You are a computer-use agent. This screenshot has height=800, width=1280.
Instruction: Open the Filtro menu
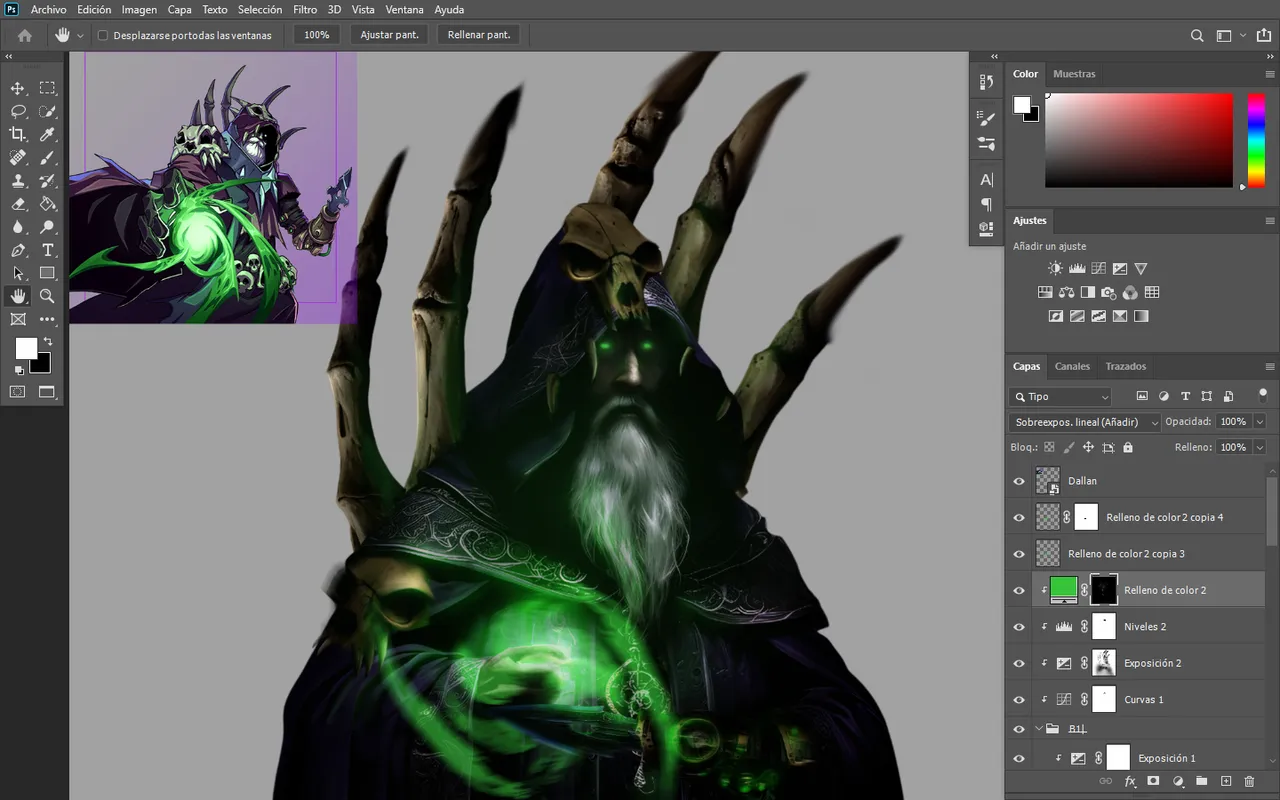point(305,9)
